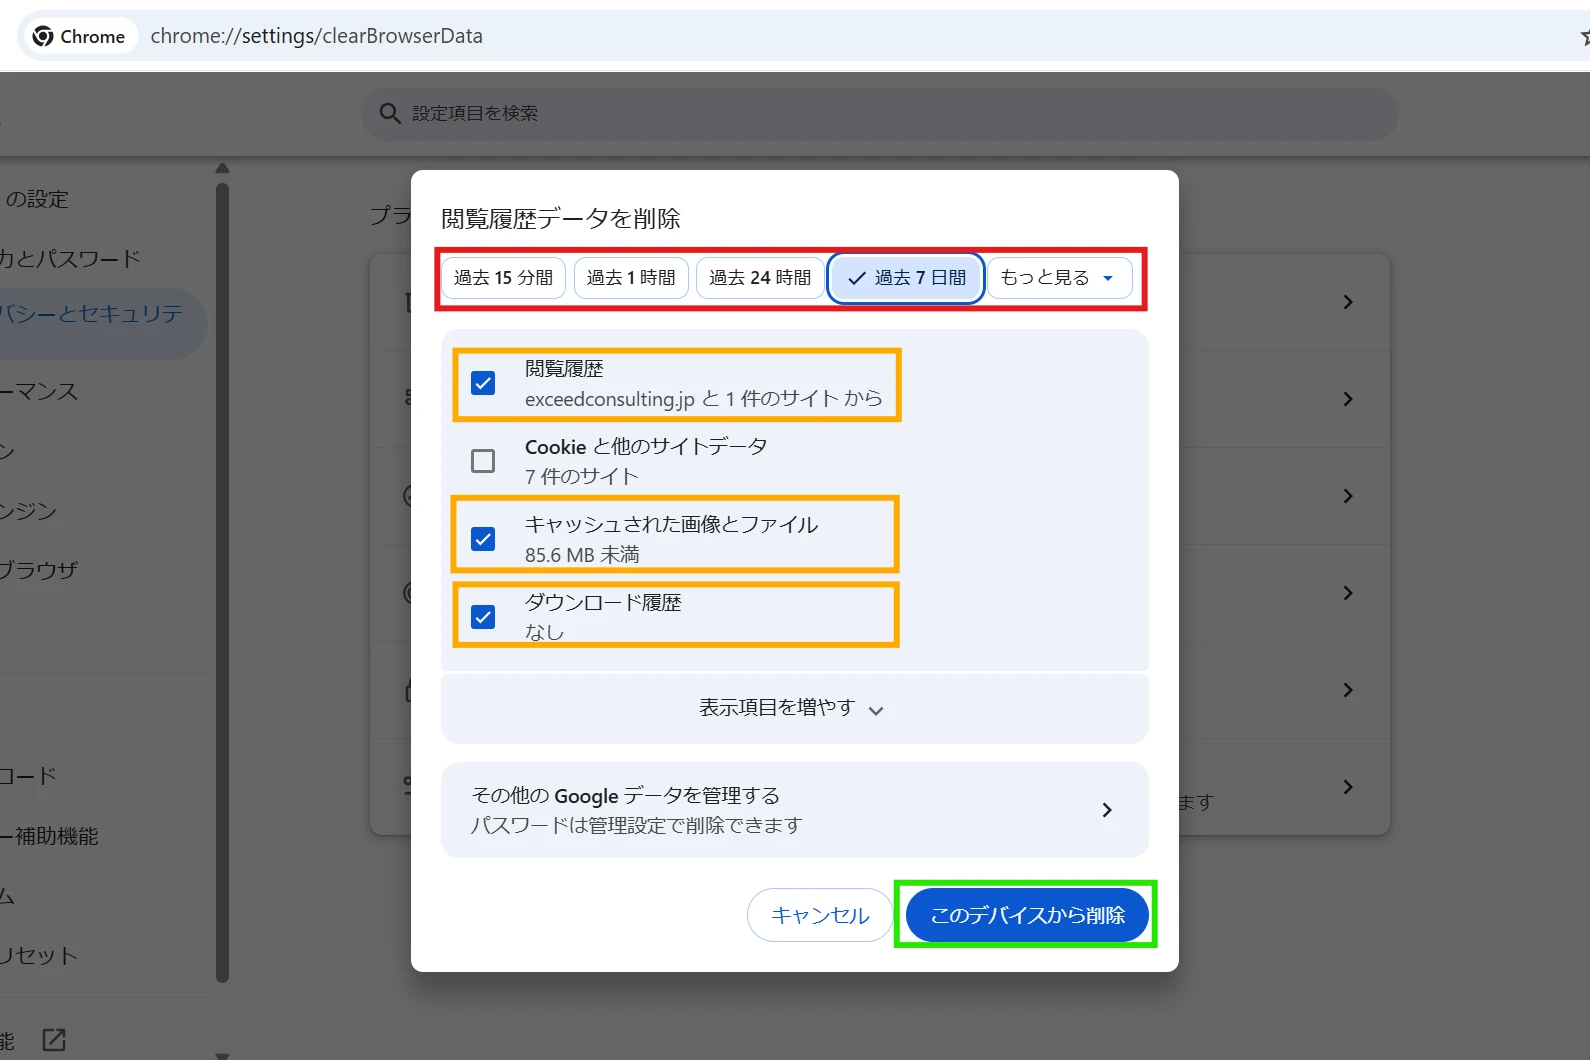Screen dimensions: 1590x1060
Task: Check the Cookie と他のサイトデータ checkbox
Action: pos(483,460)
